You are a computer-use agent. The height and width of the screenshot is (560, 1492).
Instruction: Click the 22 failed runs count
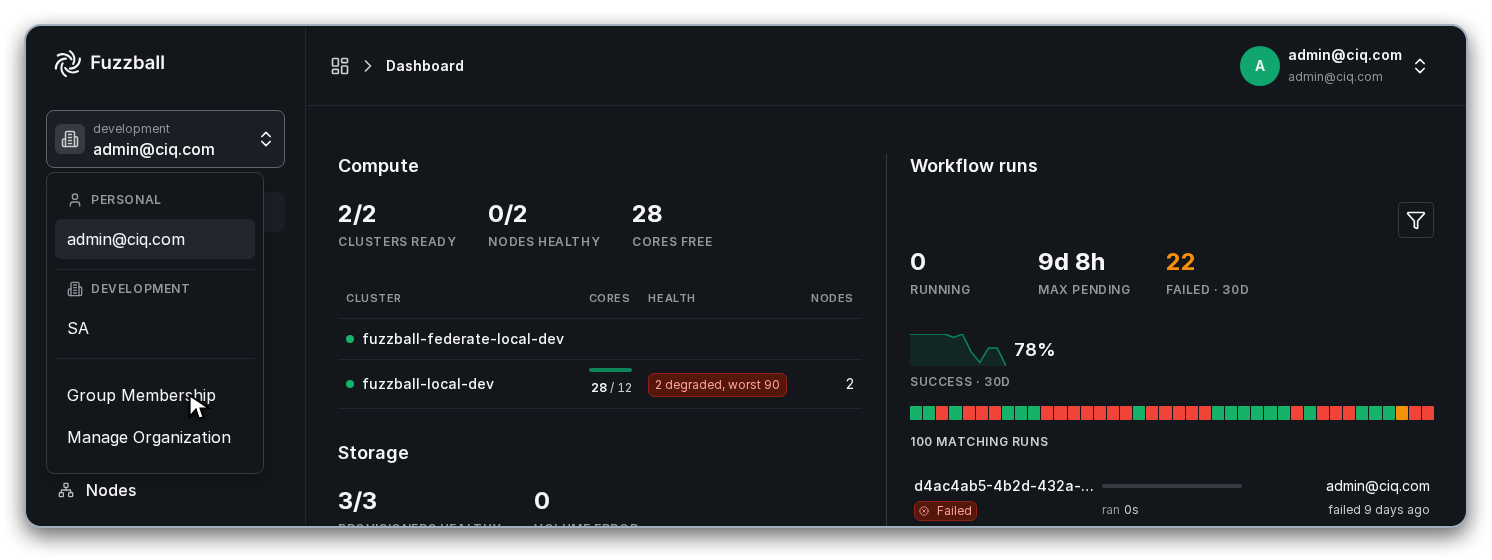click(x=1181, y=262)
